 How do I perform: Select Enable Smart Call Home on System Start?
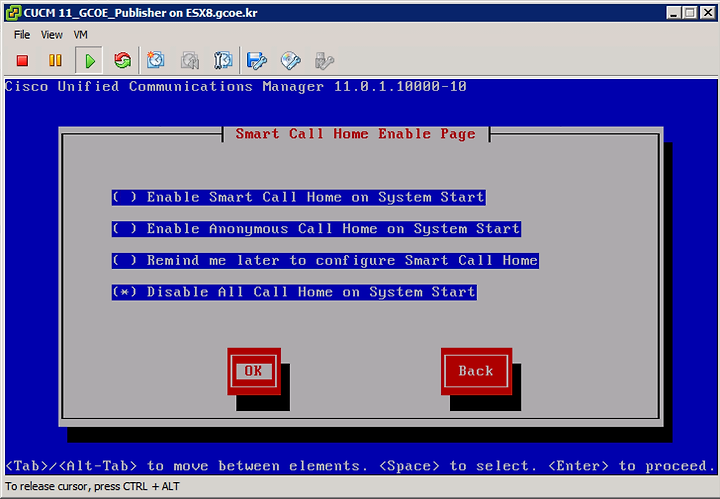(298, 197)
